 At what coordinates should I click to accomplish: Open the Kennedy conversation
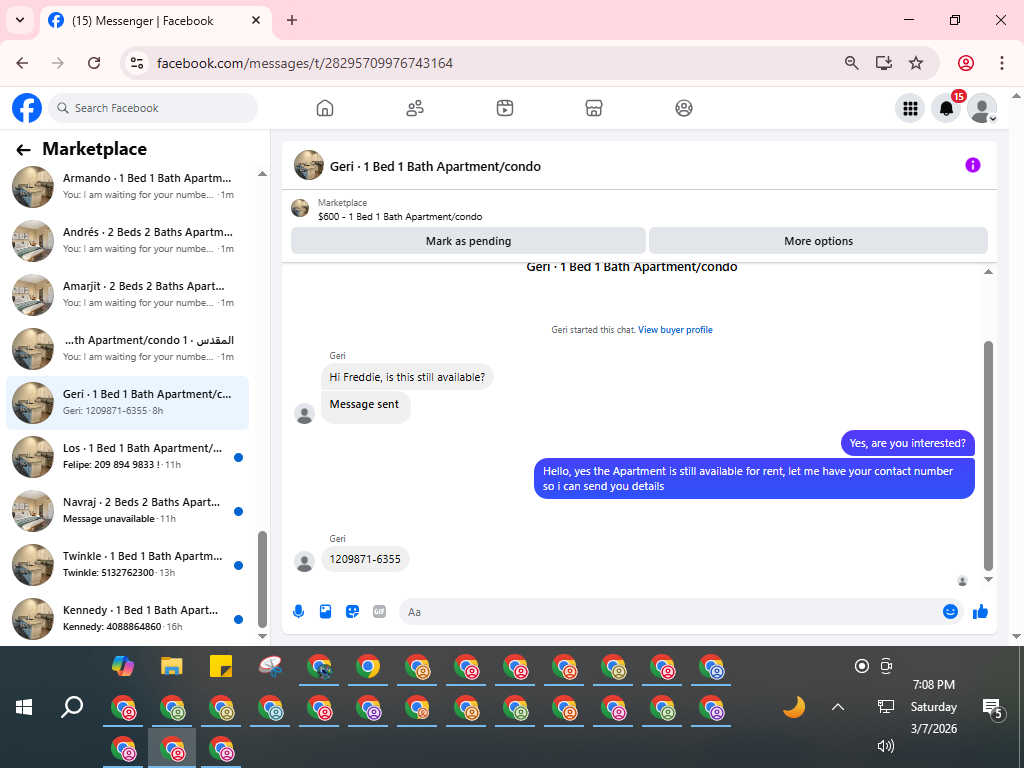tap(128, 618)
